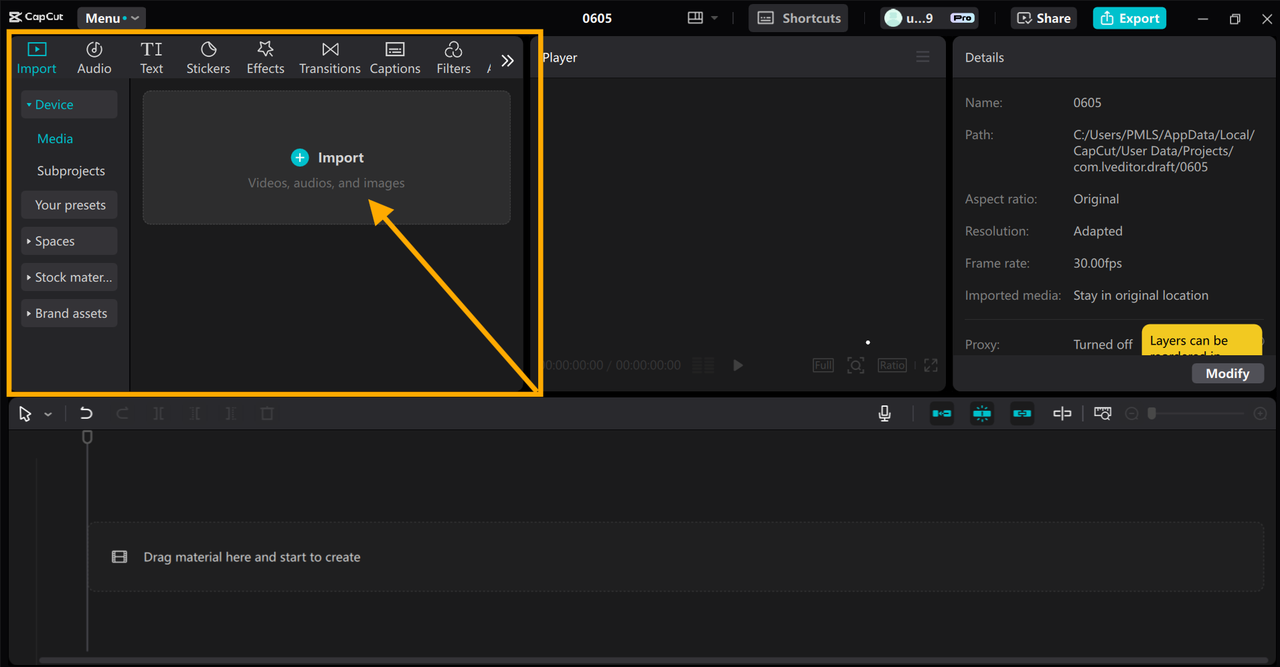1280x667 pixels.
Task: Expand the Stock materials section
Action: 68,276
